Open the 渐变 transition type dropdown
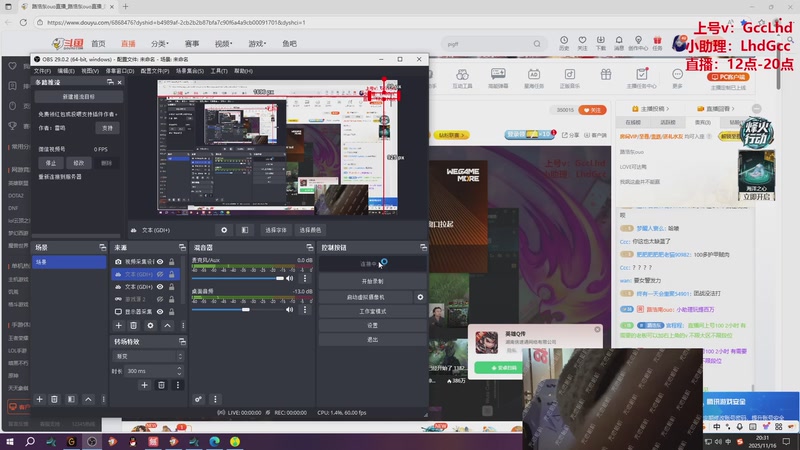The image size is (800, 450). click(147, 356)
